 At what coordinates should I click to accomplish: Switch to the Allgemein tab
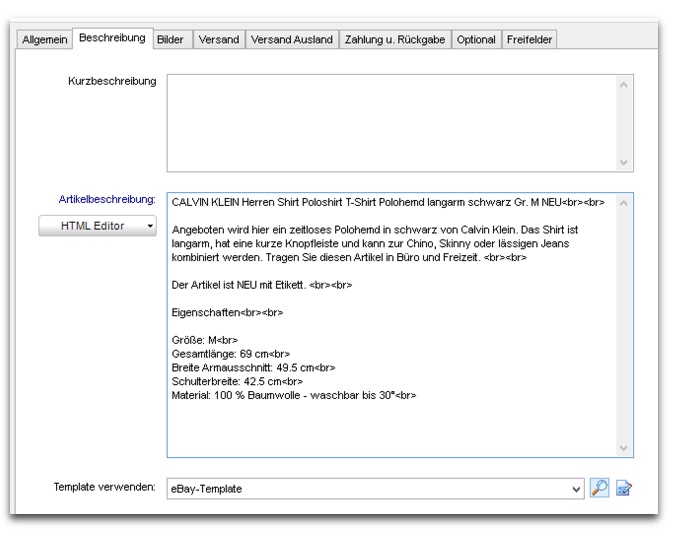click(45, 40)
